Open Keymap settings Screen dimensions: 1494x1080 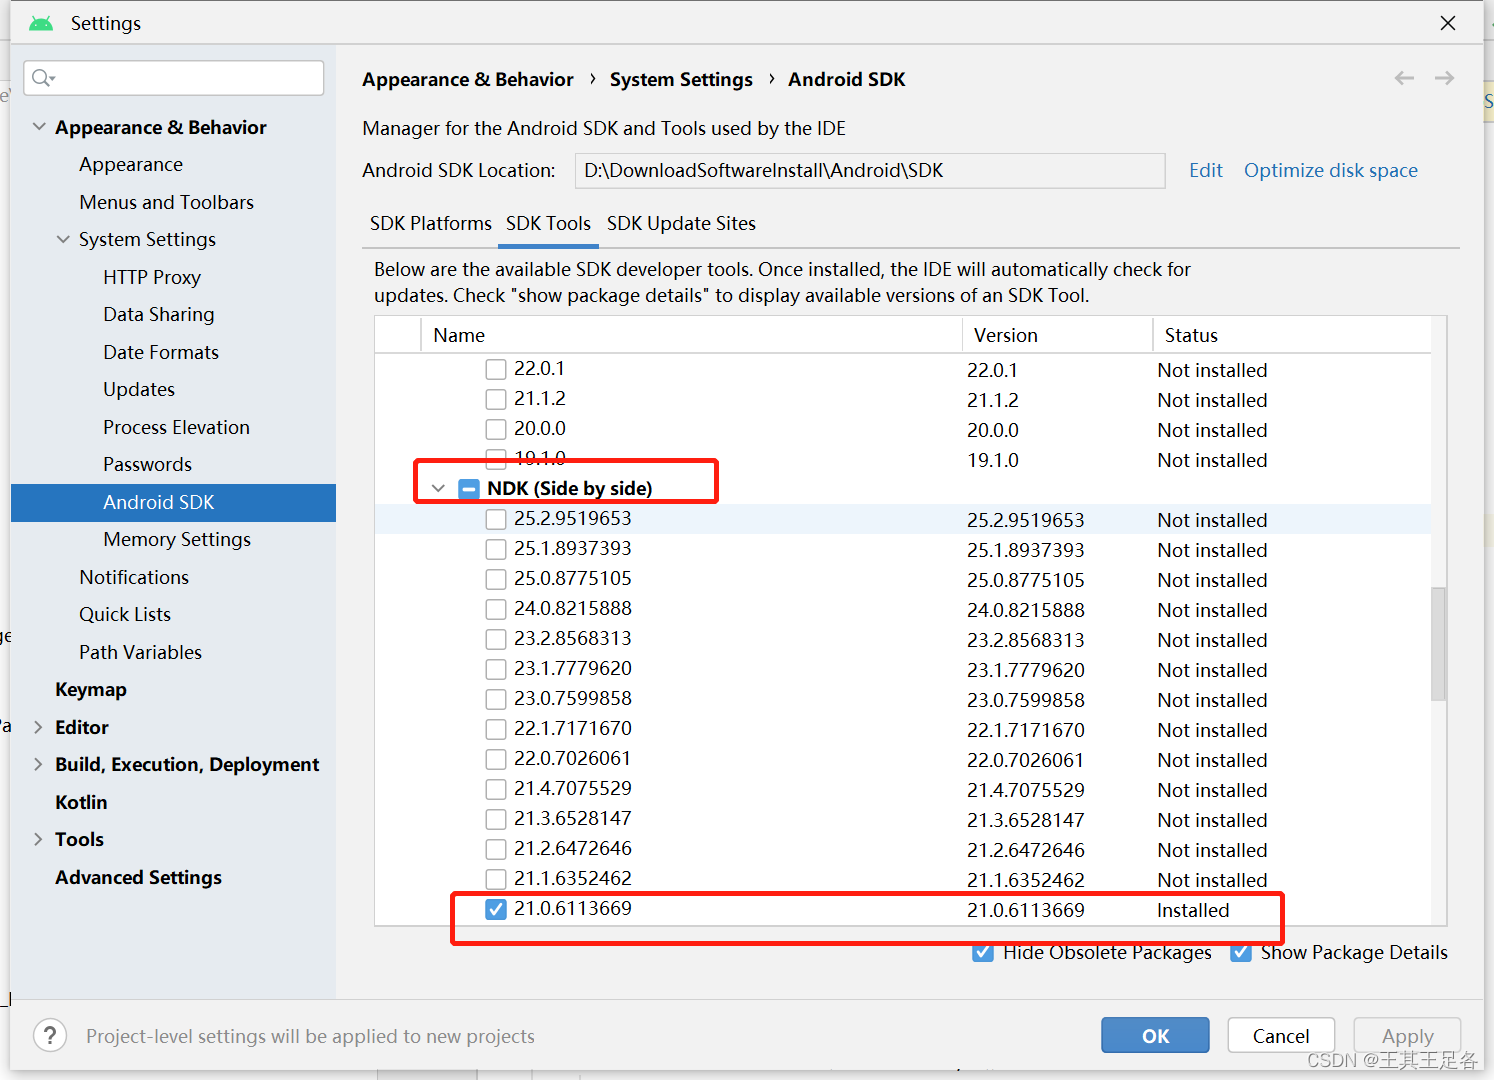point(91,689)
